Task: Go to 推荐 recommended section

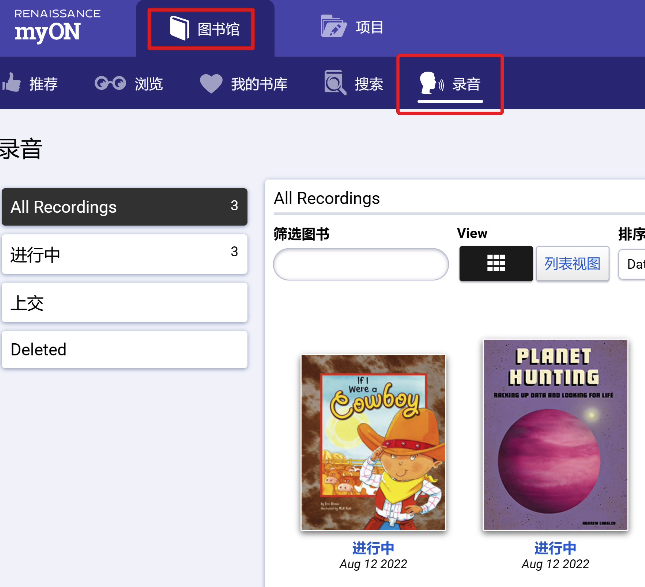Action: (x=30, y=84)
